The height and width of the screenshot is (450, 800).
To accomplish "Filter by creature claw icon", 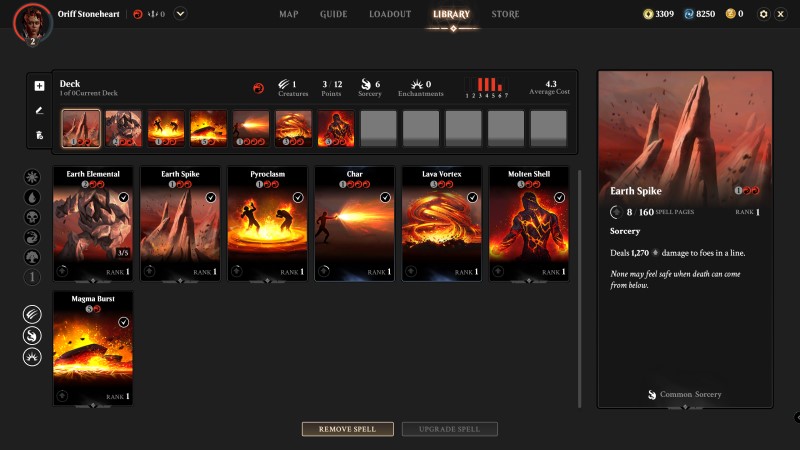I will [x=32, y=314].
